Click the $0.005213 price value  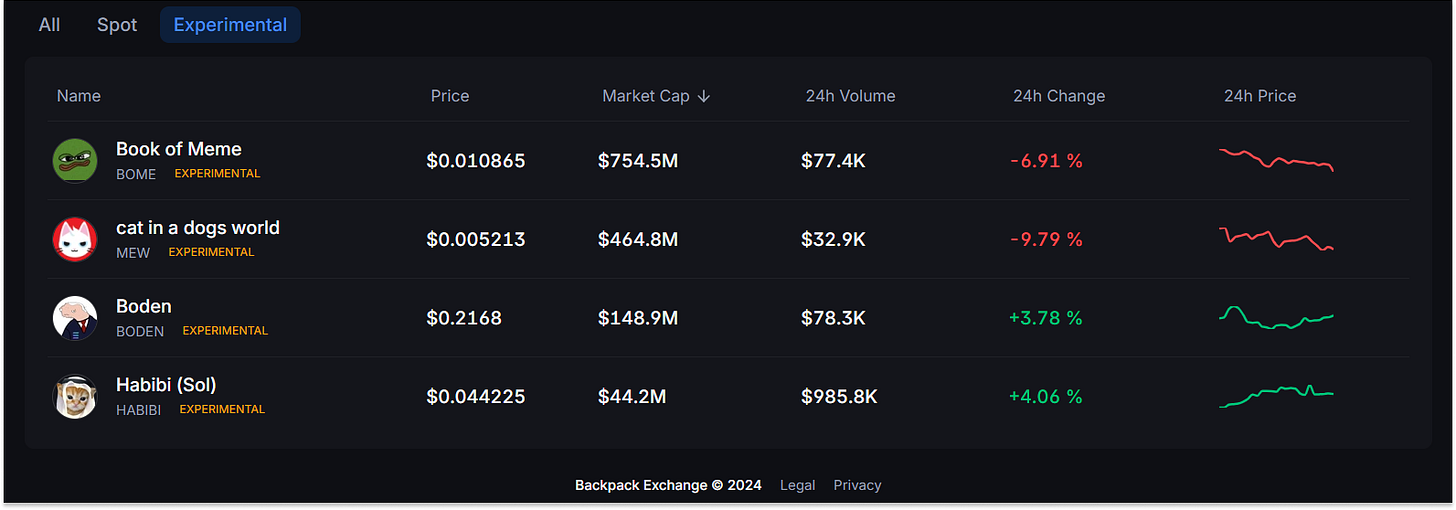point(476,239)
